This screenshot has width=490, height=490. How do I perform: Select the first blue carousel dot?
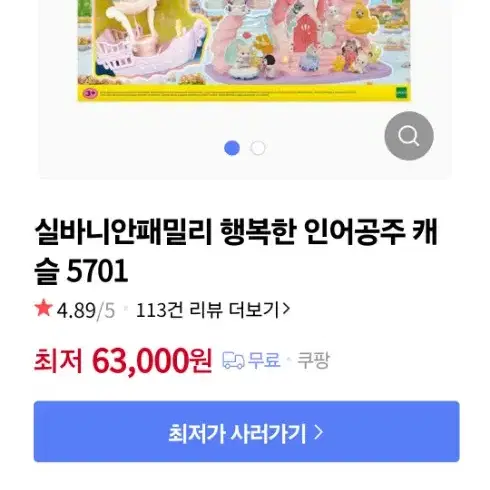tap(232, 148)
